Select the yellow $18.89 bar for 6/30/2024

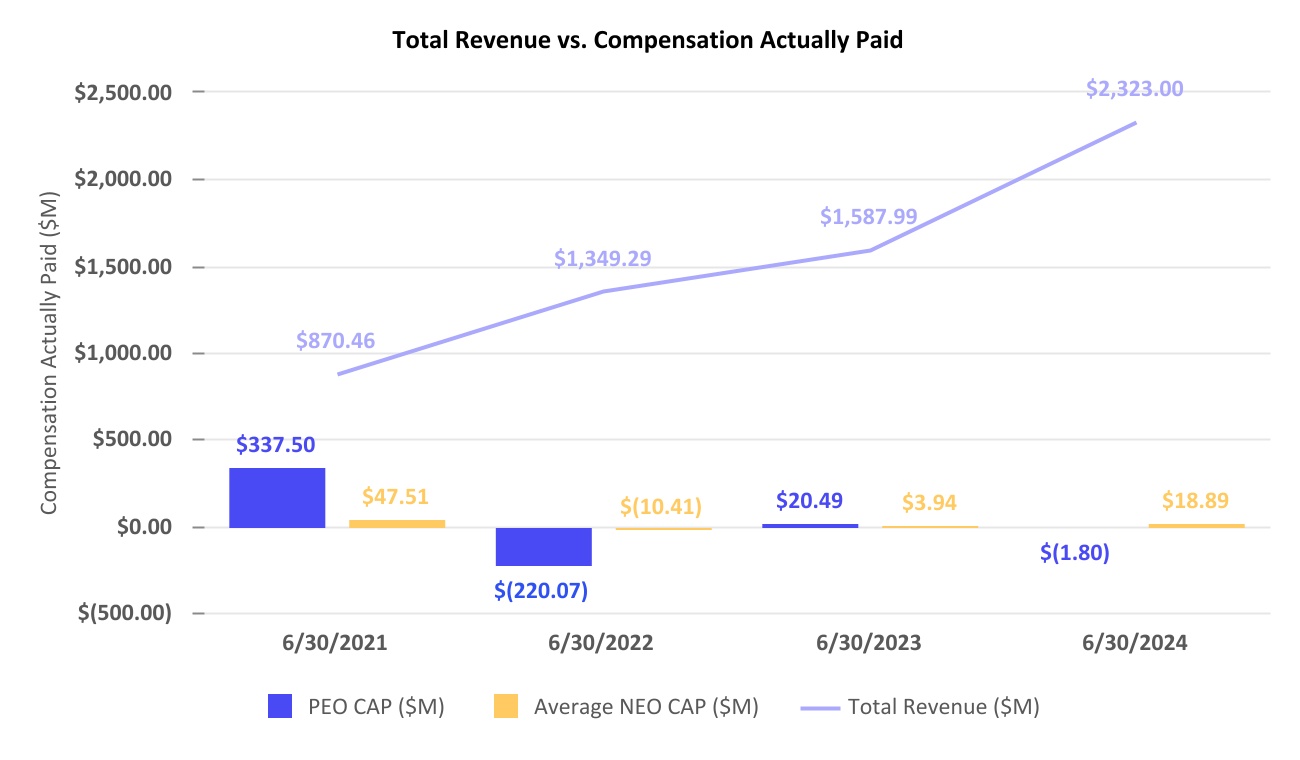(x=1196, y=525)
